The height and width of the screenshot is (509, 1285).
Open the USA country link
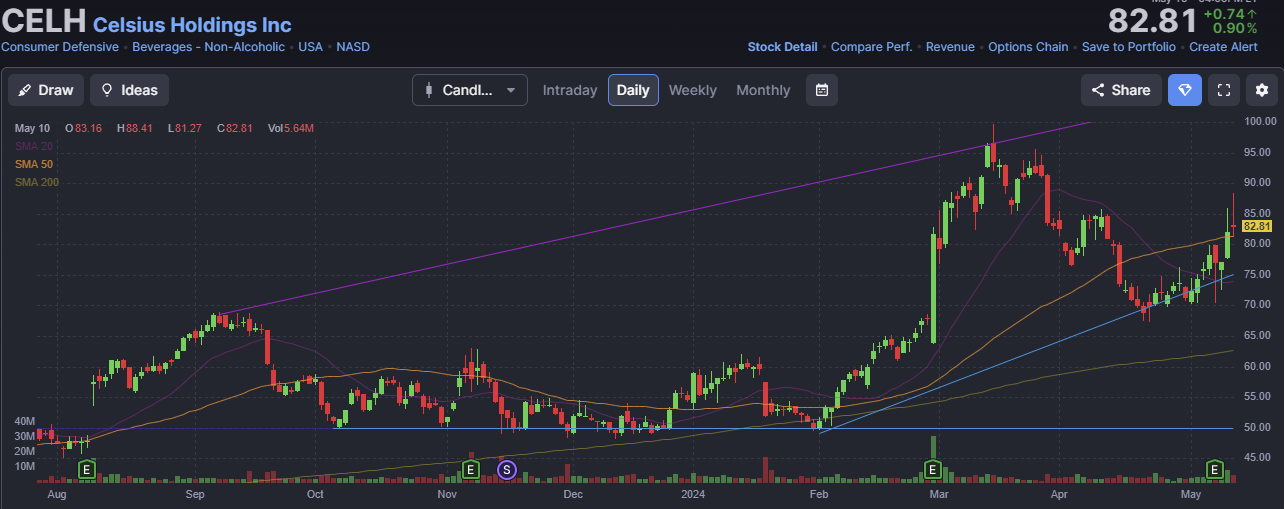pyautogui.click(x=310, y=47)
